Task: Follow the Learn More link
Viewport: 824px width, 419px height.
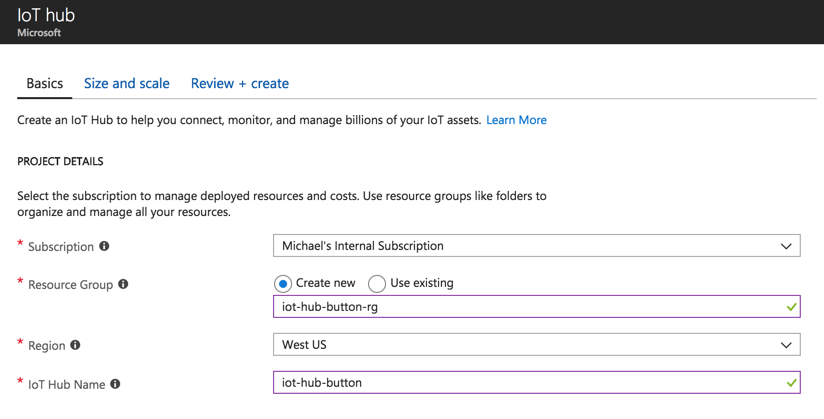Action: [516, 120]
